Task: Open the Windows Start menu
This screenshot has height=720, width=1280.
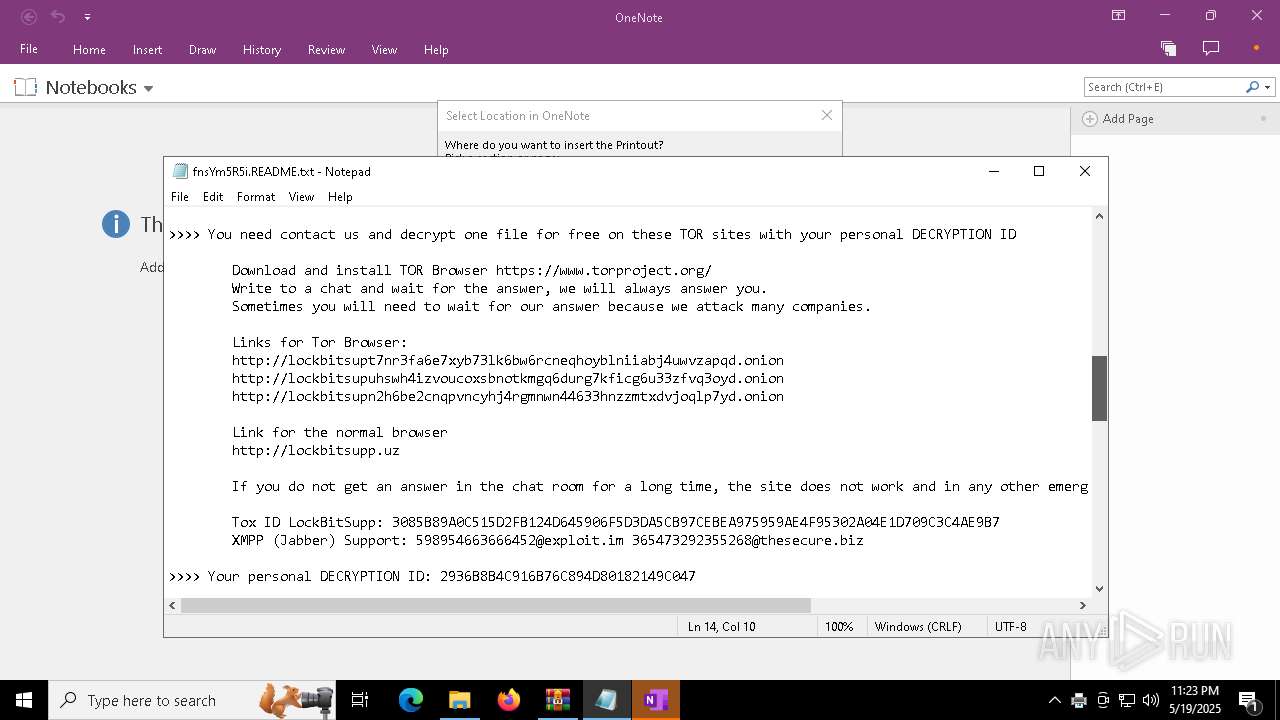Action: click(24, 700)
